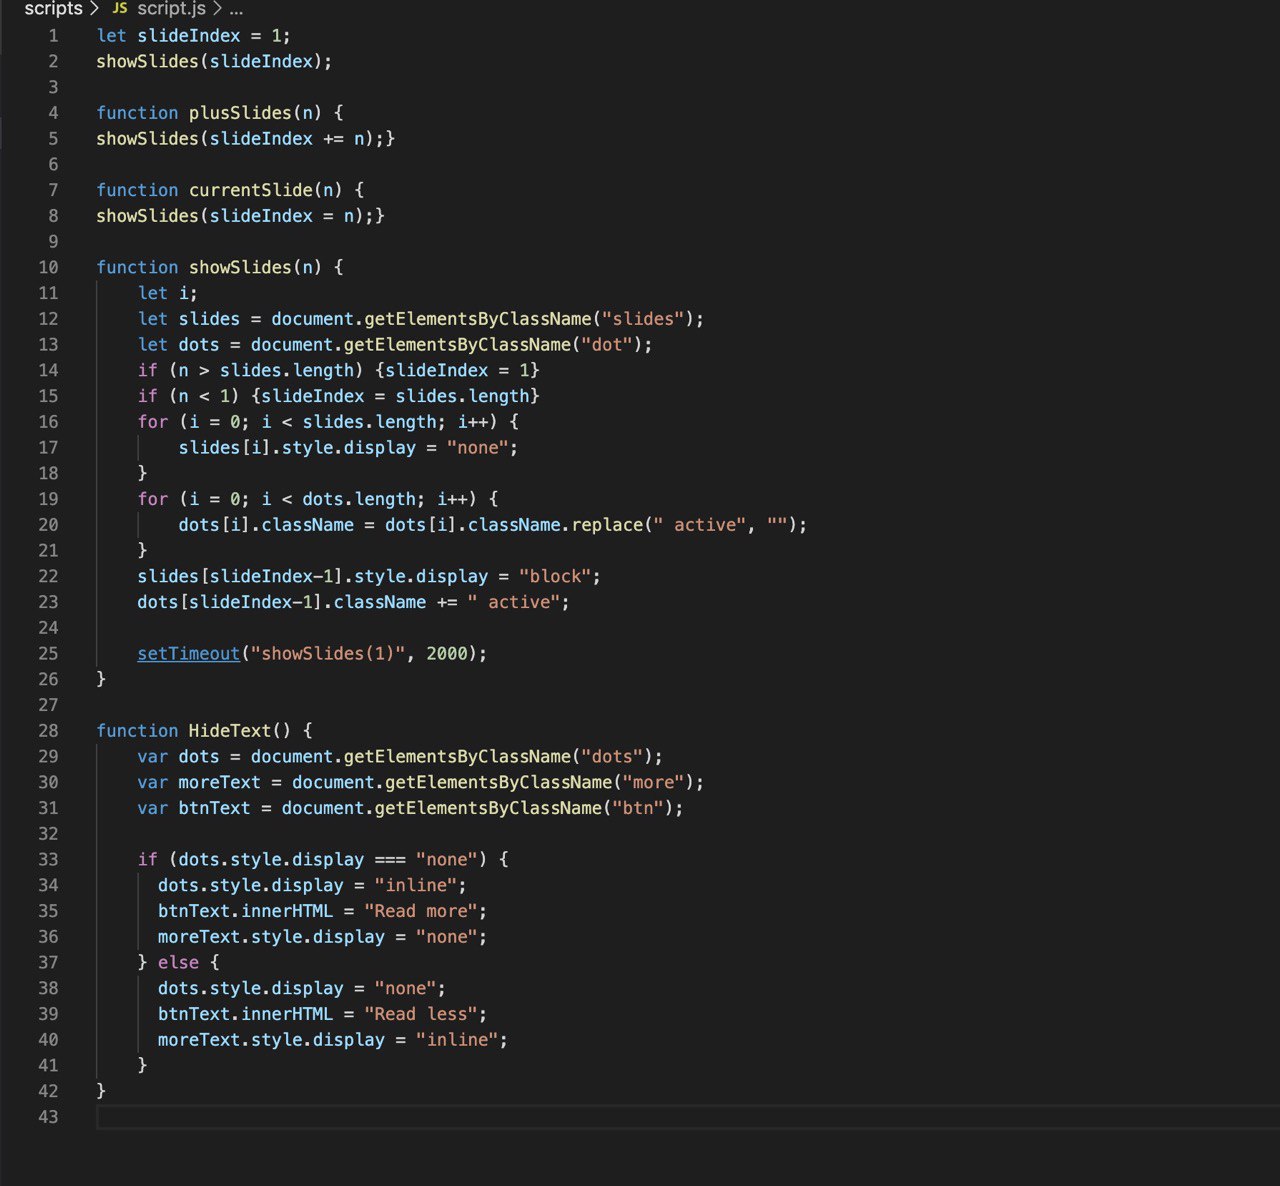The height and width of the screenshot is (1186, 1280).
Task: Expand the chevron after 'scripts' breadcrumb
Action: pos(94,9)
